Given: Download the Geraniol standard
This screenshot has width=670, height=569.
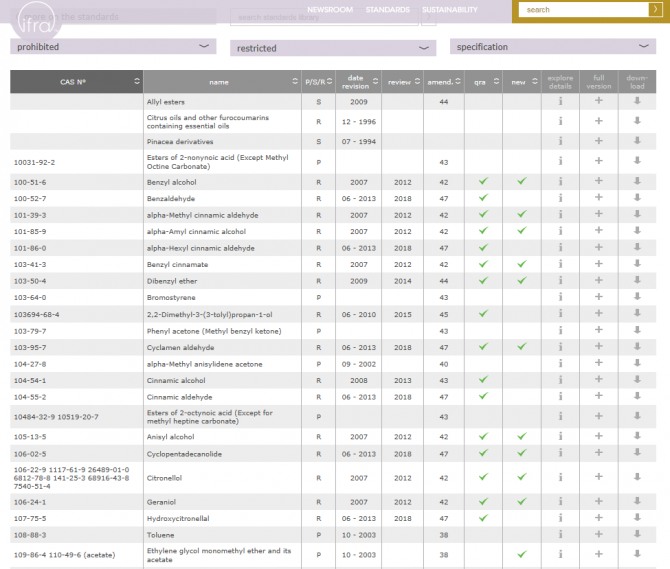Looking at the screenshot, I should (x=636, y=501).
